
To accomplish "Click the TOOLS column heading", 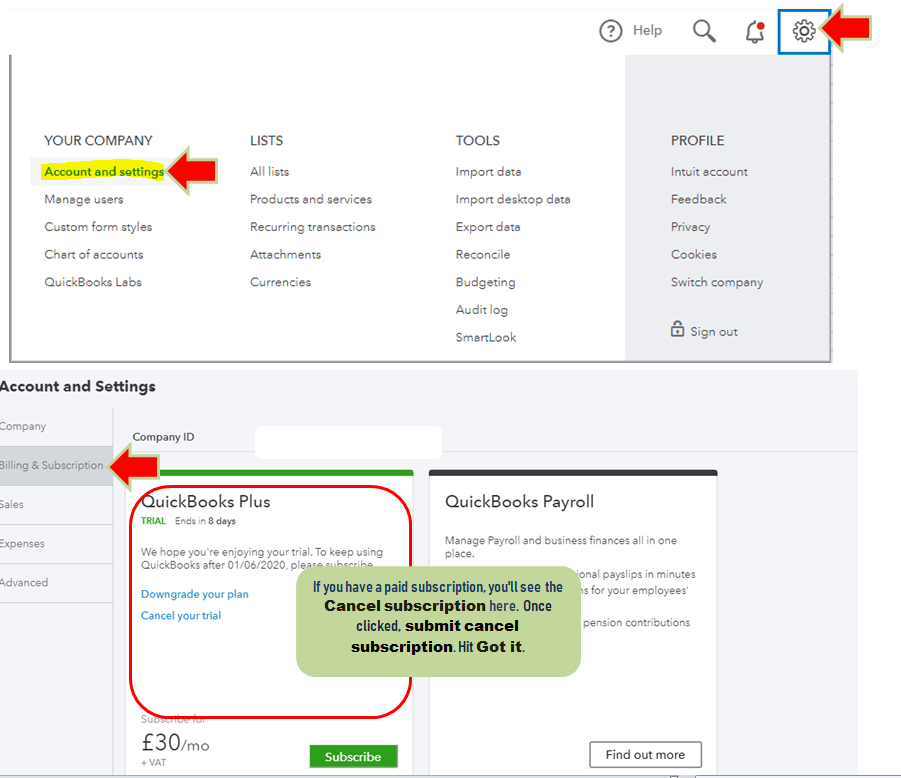I will (x=478, y=141).
